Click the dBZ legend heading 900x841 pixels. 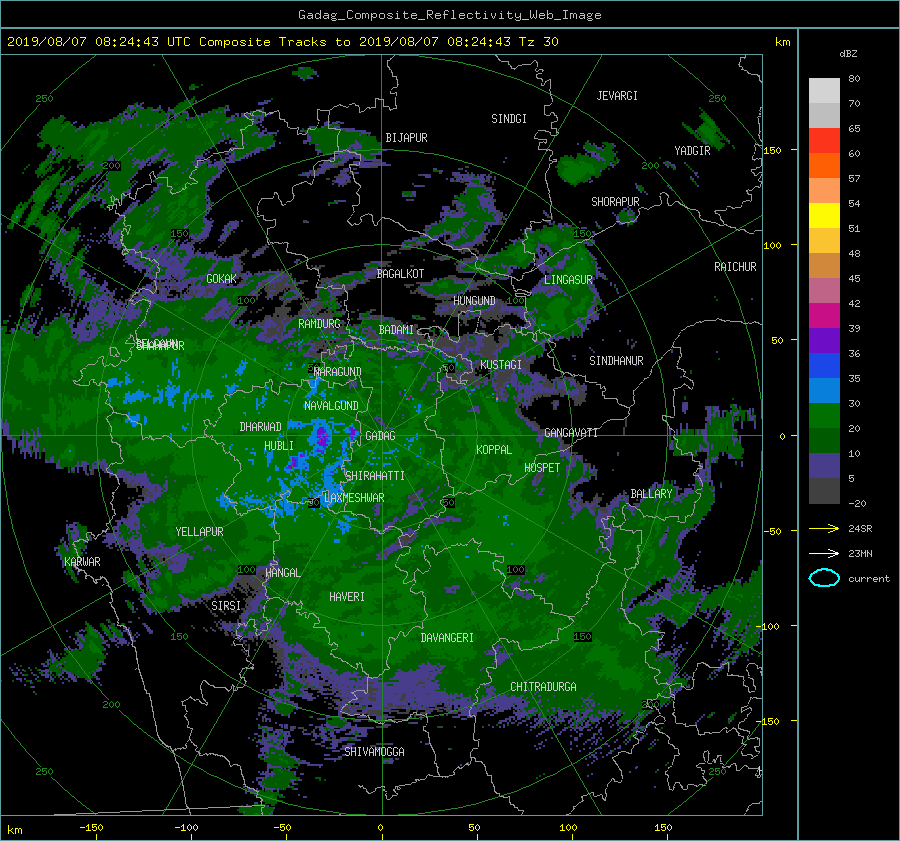tap(848, 54)
